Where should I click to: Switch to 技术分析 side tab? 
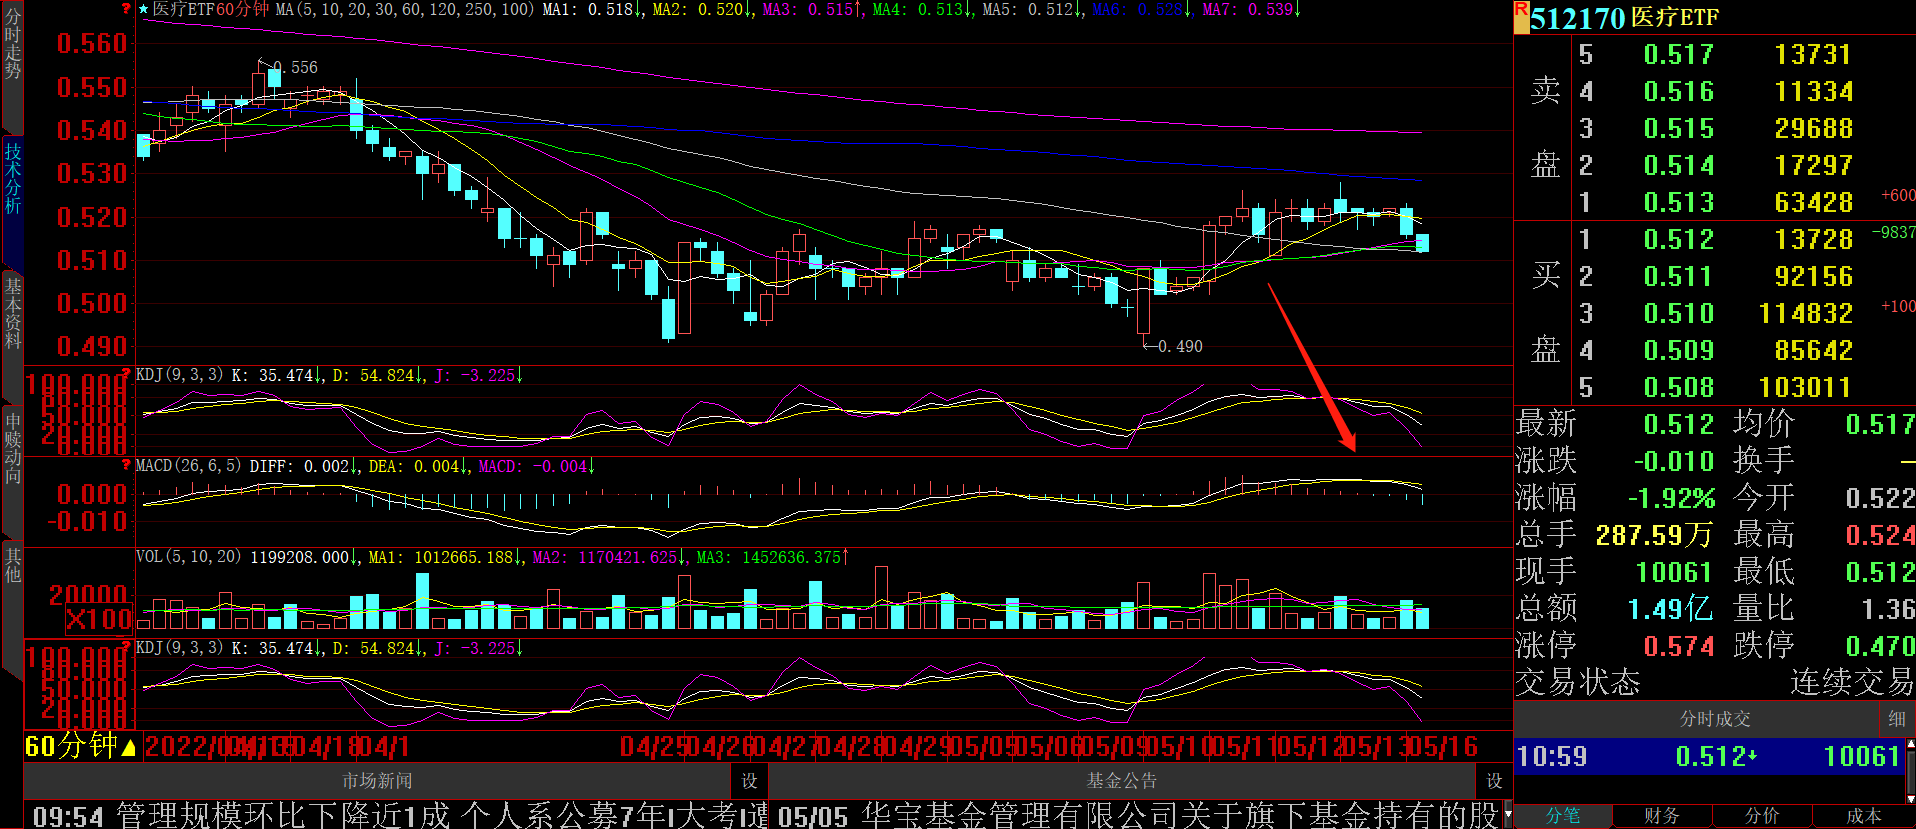(12, 178)
